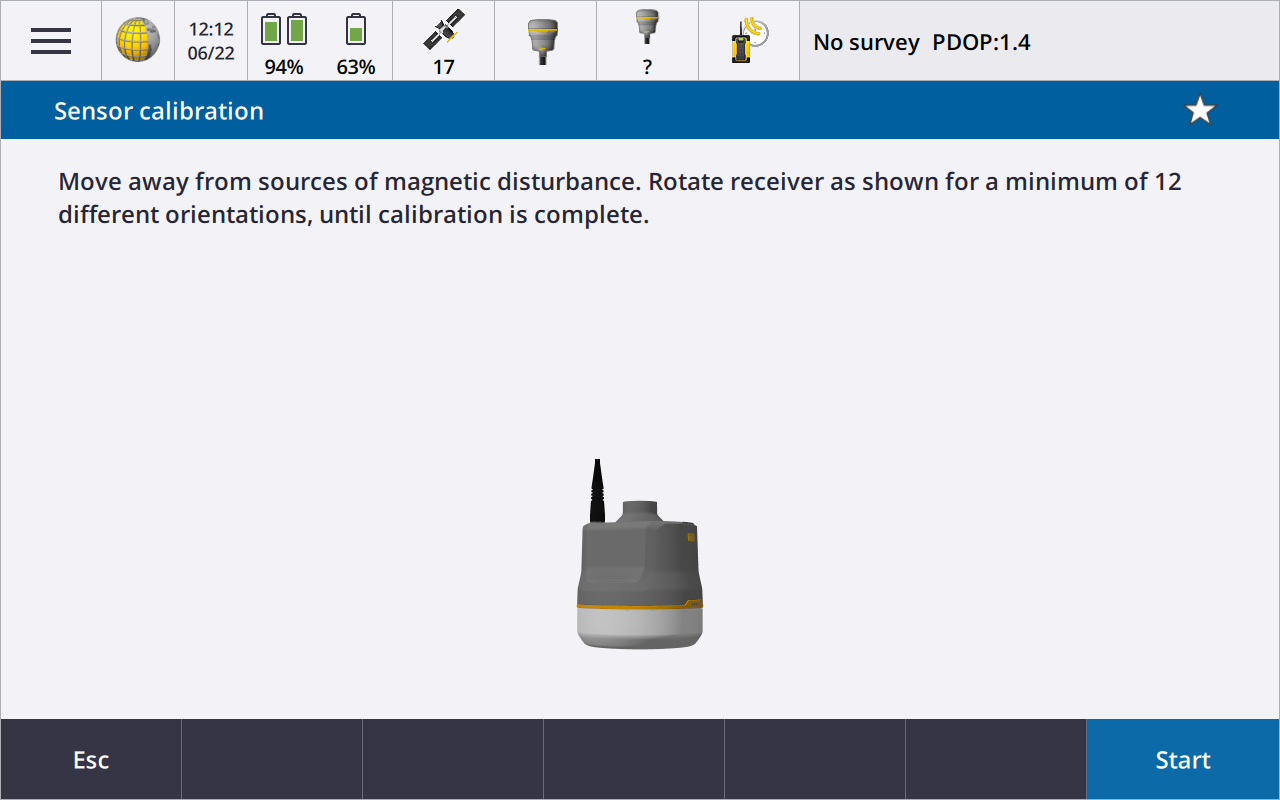Start the sensor calibration
This screenshot has height=800, width=1280.
click(x=1183, y=760)
